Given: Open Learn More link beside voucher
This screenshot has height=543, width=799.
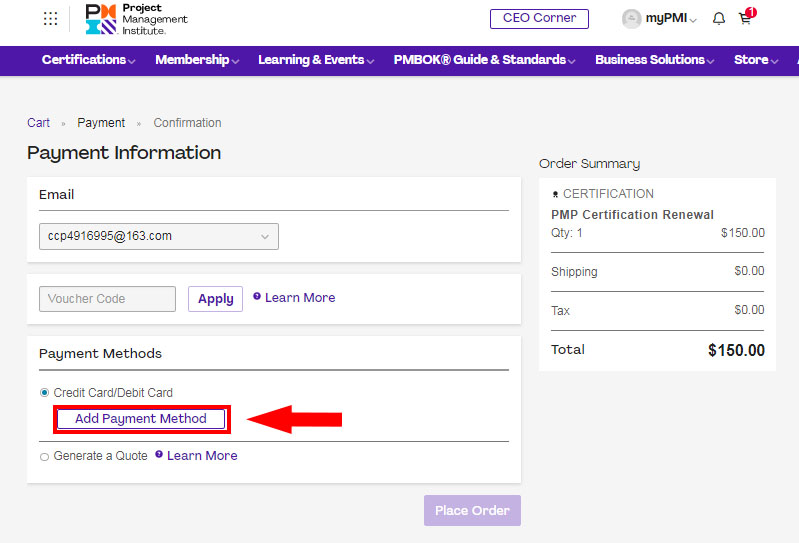Looking at the screenshot, I should pyautogui.click(x=300, y=297).
